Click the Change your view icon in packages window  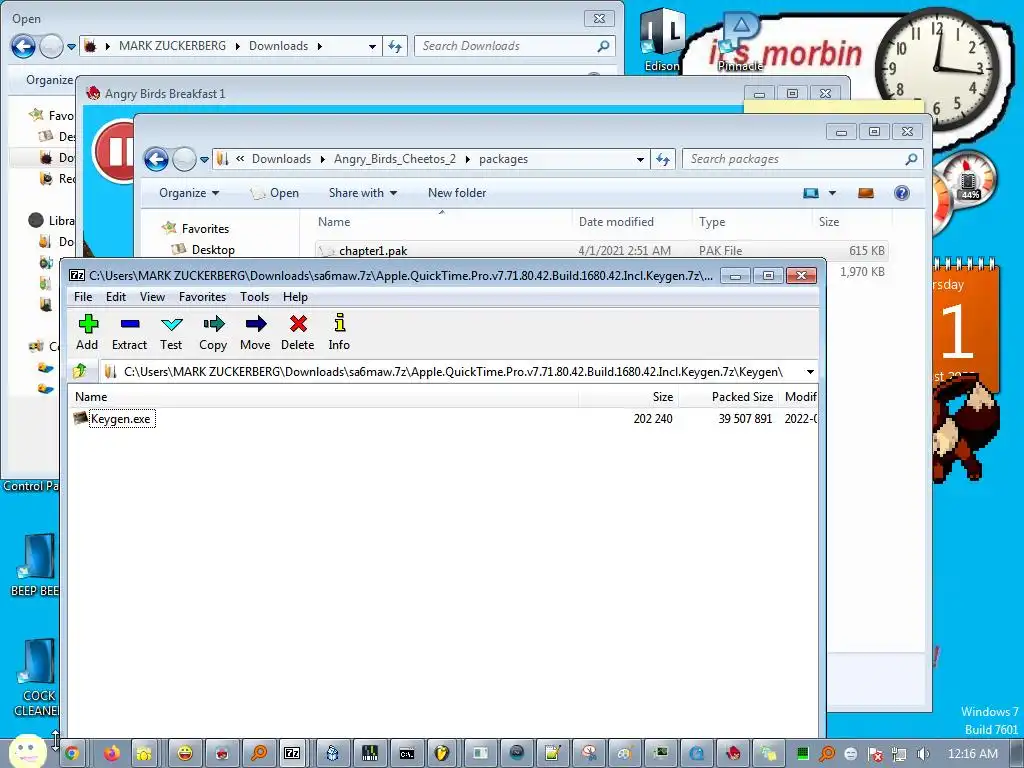pos(810,193)
